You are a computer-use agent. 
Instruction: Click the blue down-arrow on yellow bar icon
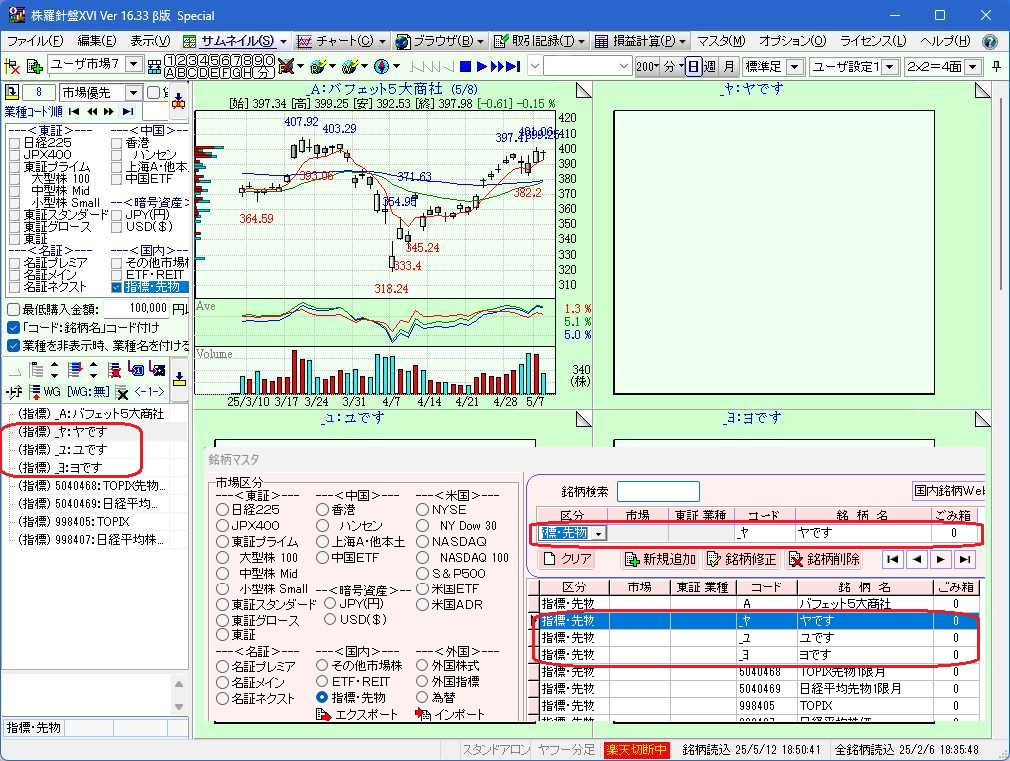pos(179,379)
